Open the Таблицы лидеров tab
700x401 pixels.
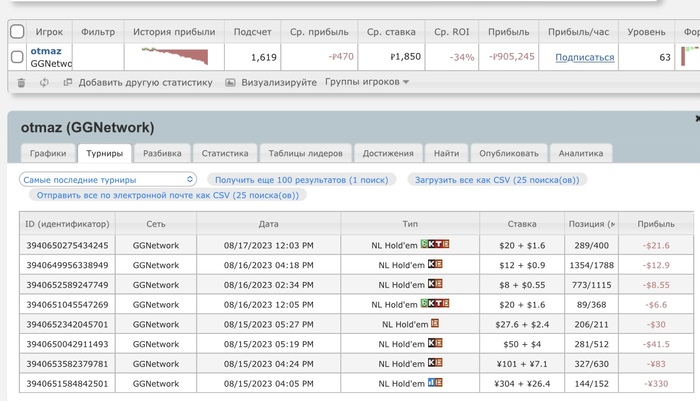pos(305,153)
